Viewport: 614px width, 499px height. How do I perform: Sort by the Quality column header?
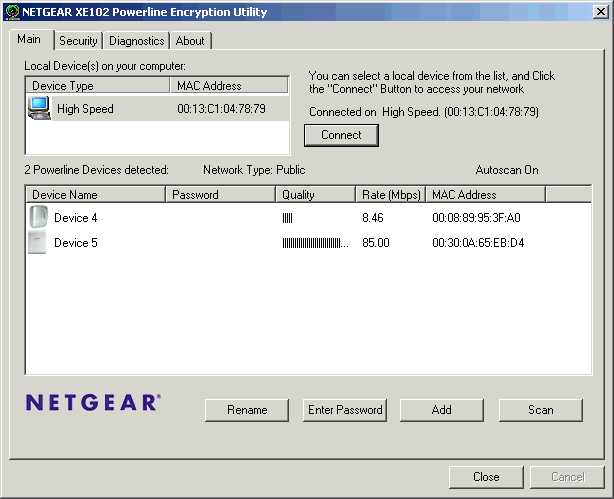tap(316, 195)
